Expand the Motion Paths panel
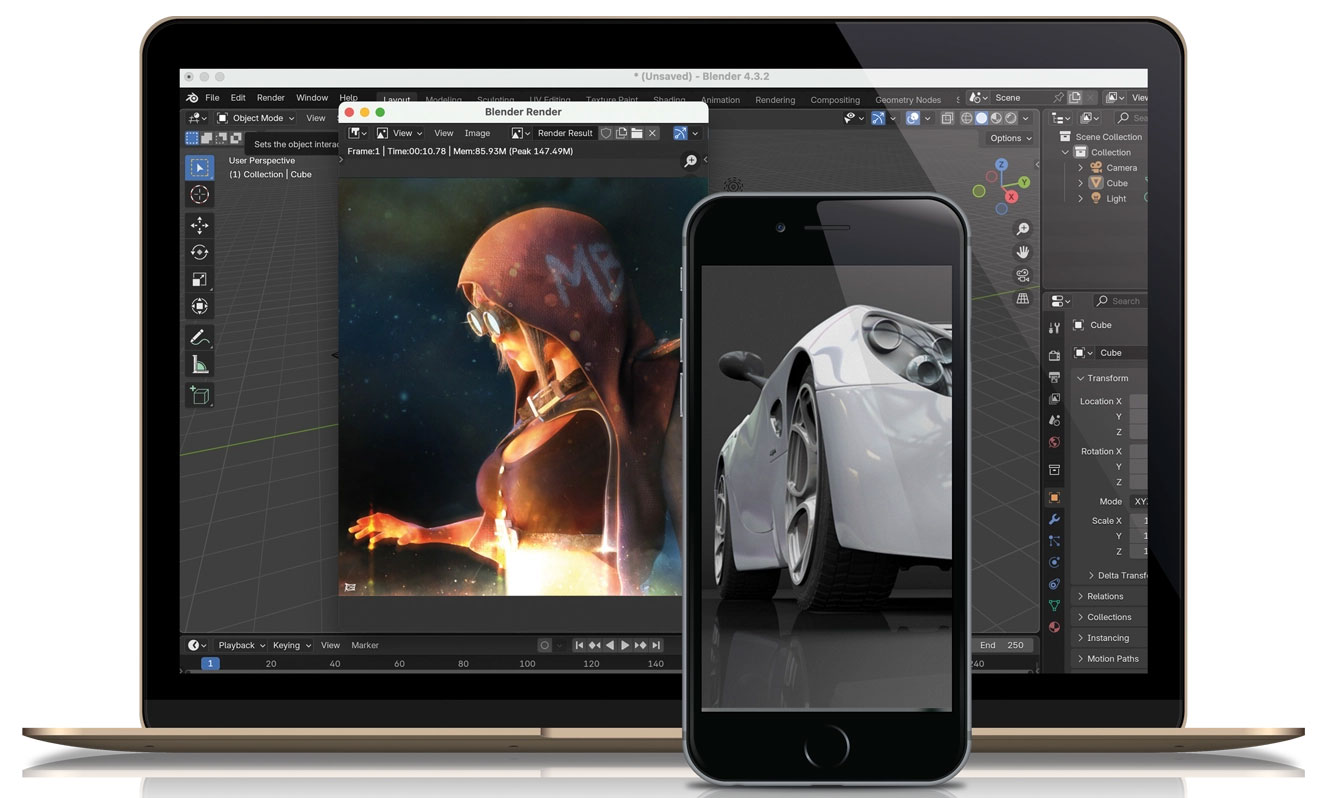Screen dimensions: 1324x798 pos(1110,659)
